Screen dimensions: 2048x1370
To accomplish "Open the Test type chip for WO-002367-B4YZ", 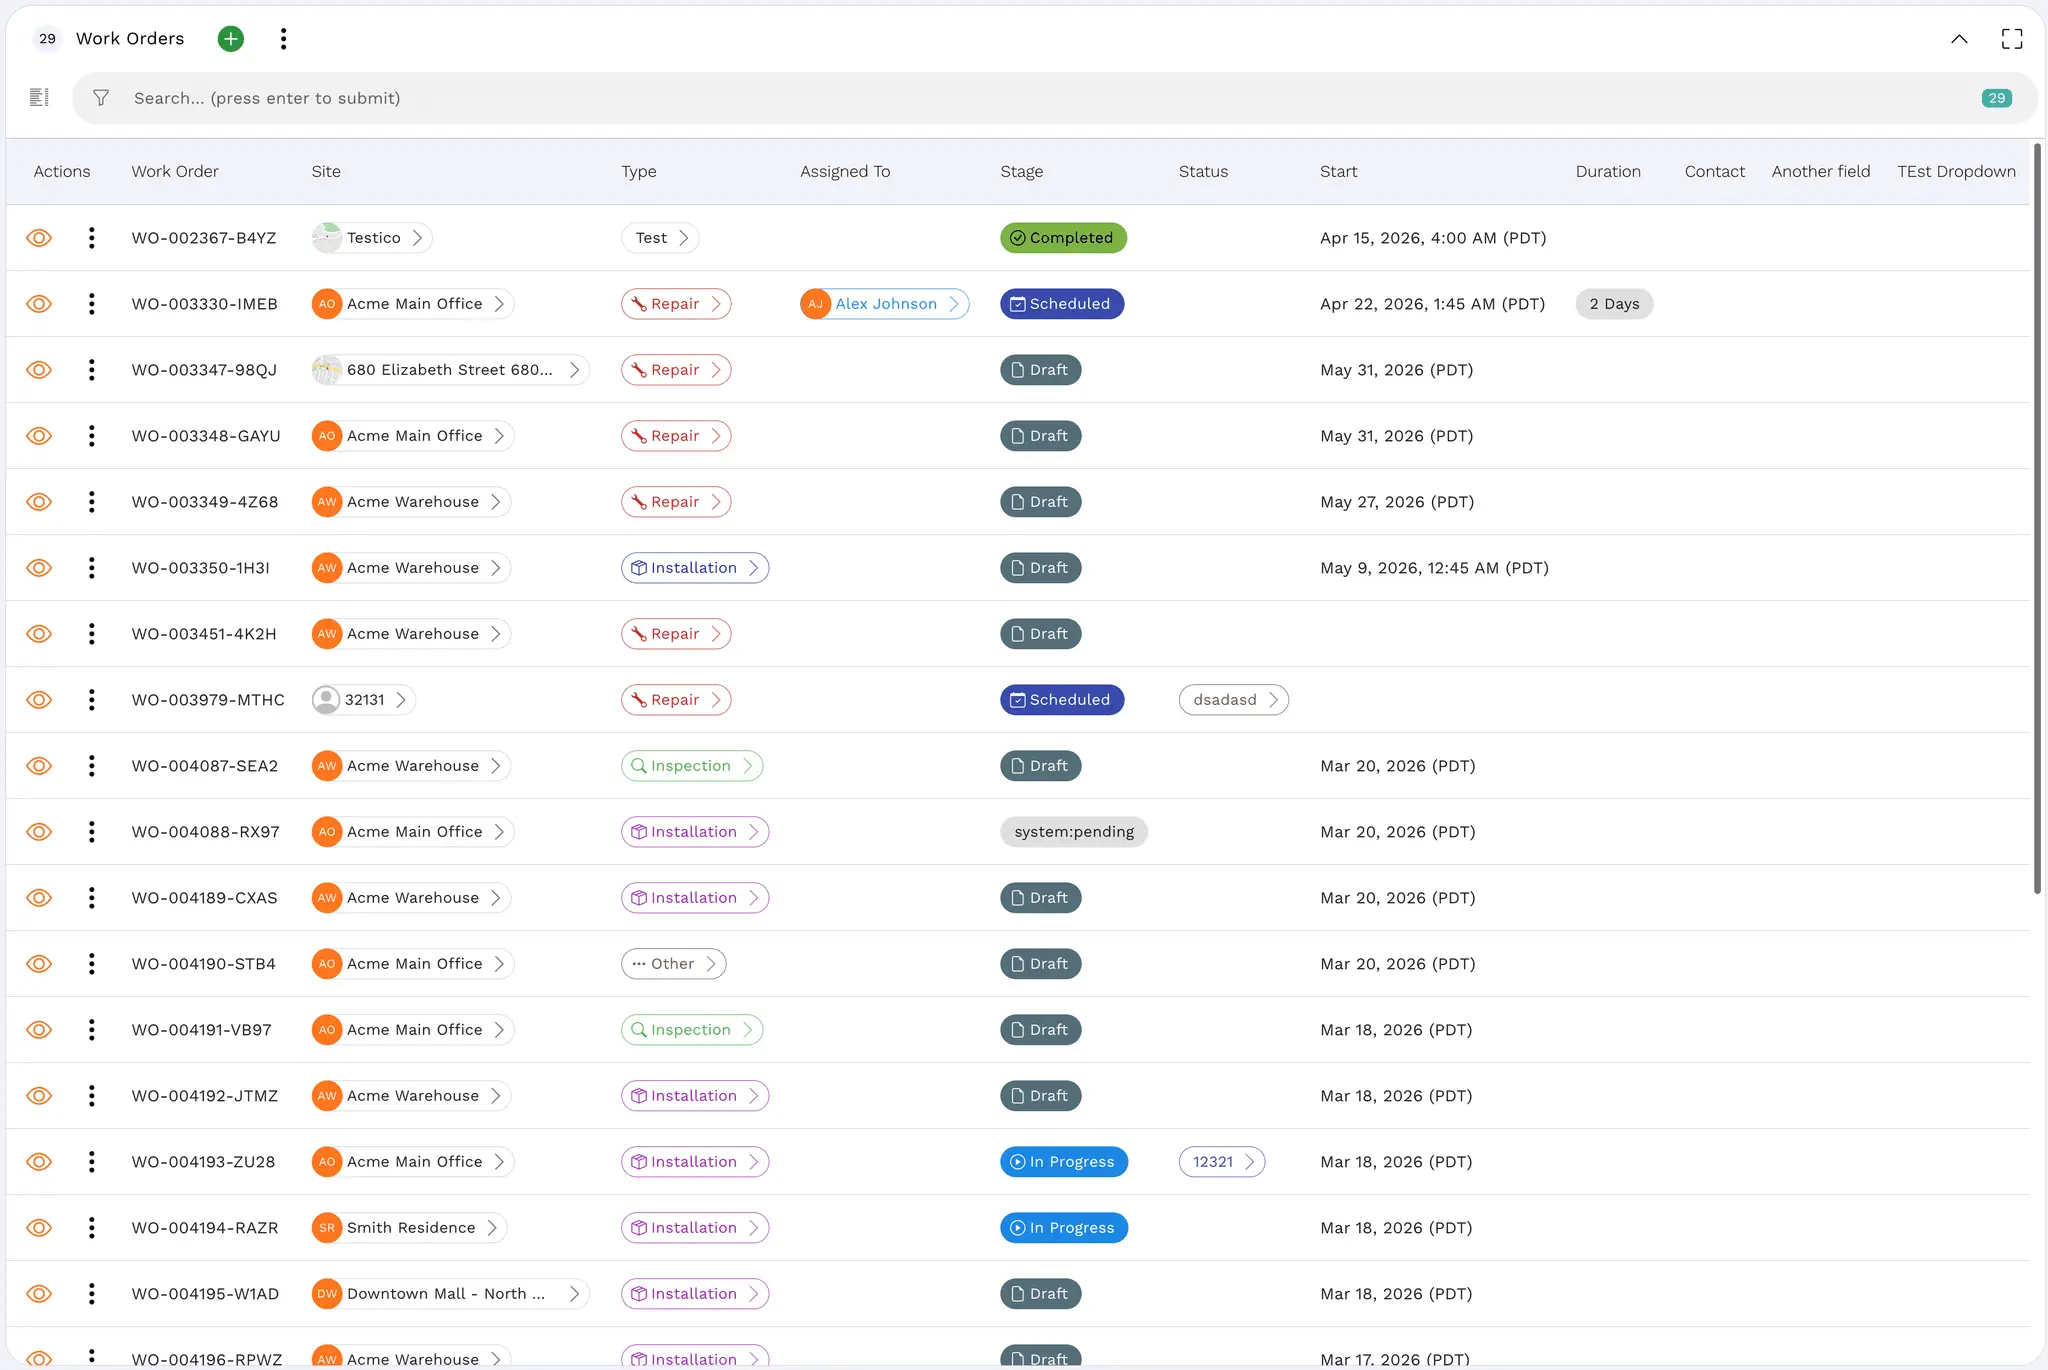I will (660, 238).
